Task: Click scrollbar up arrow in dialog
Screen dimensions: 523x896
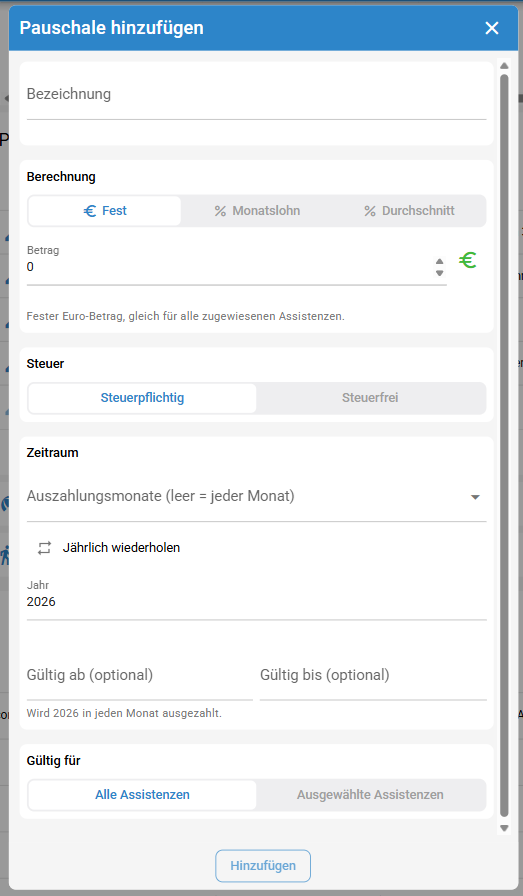Action: pyautogui.click(x=504, y=66)
